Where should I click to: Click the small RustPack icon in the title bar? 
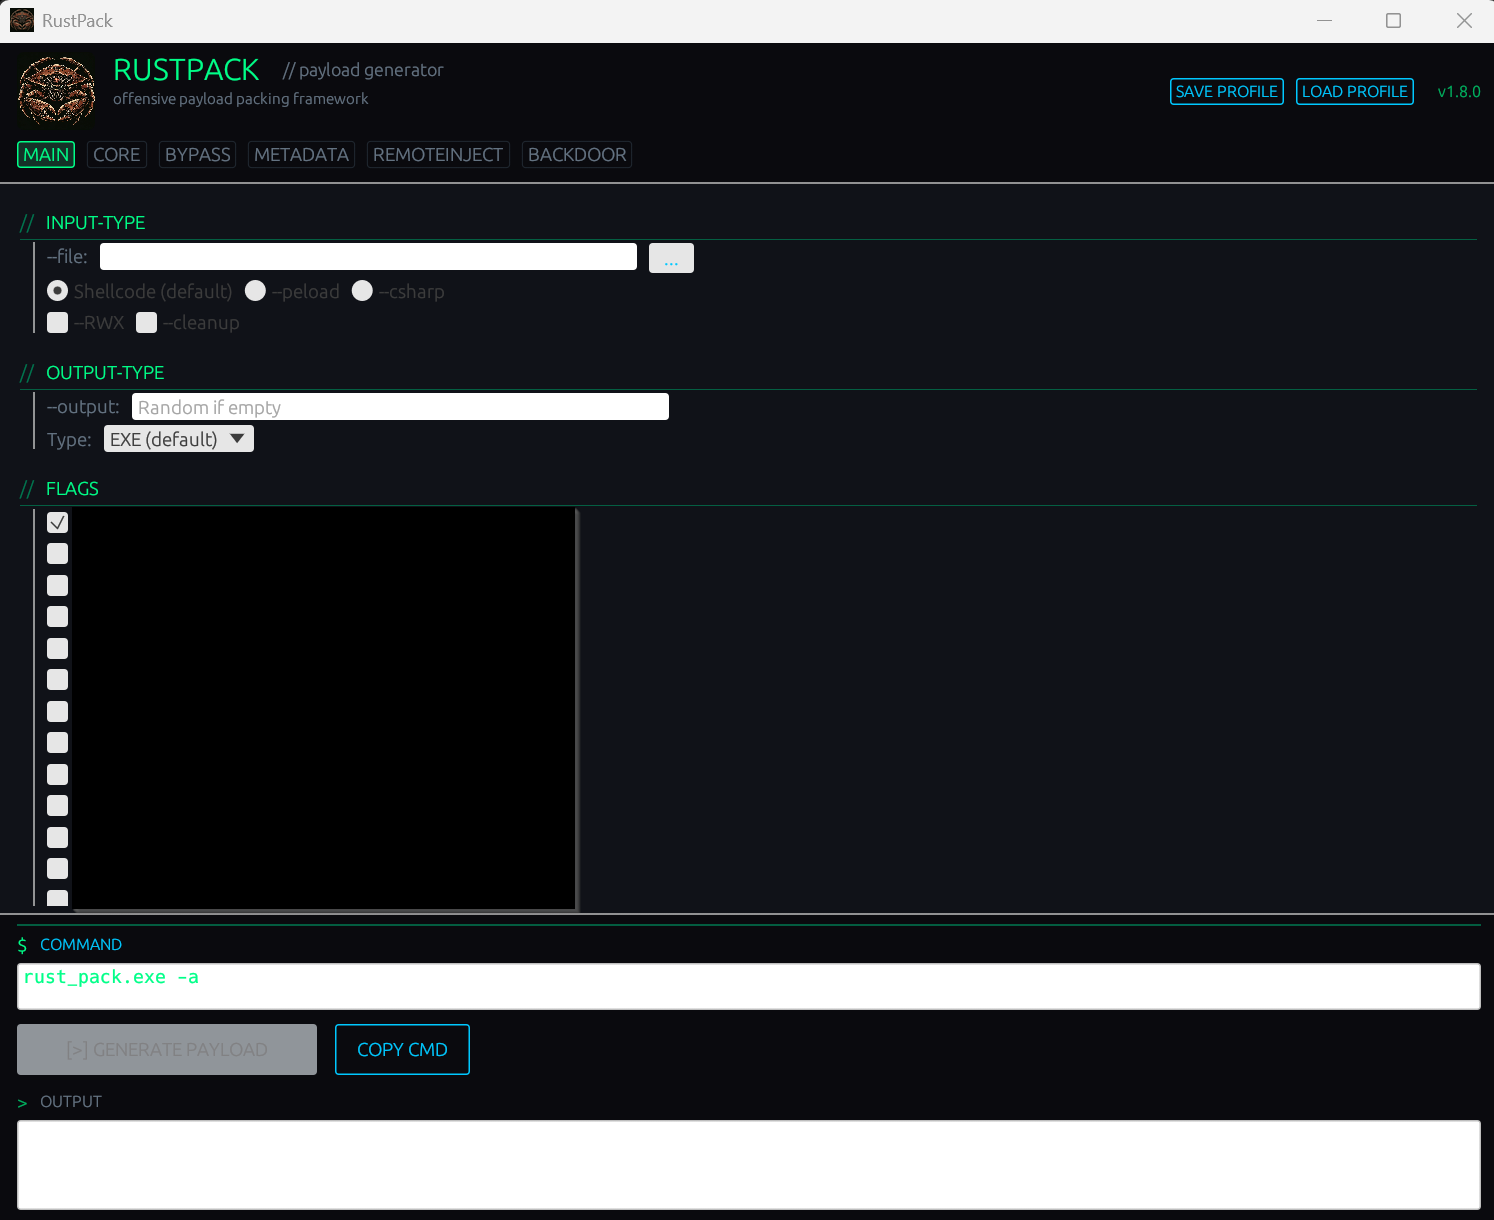click(22, 20)
